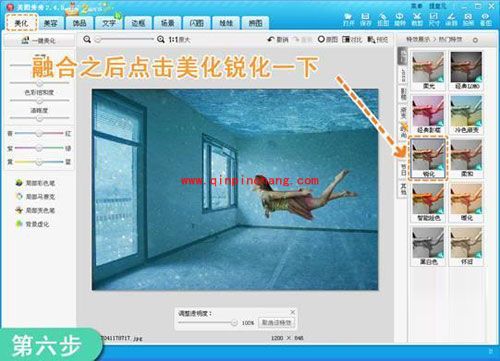Select the 背景虚化 background blur tool
This screenshot has width=500, height=361.
pos(32,224)
